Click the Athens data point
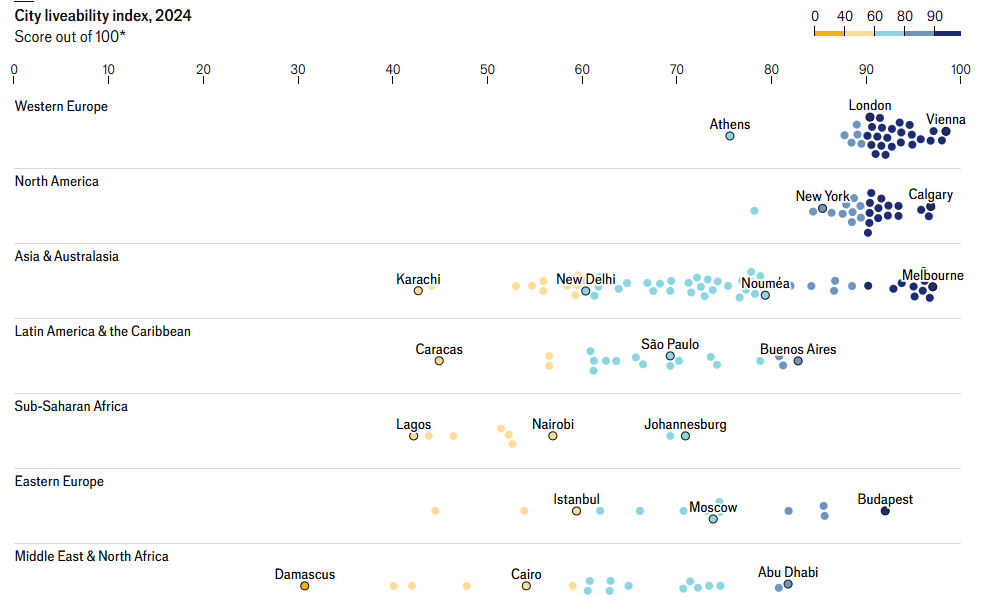The image size is (987, 609). [x=730, y=136]
